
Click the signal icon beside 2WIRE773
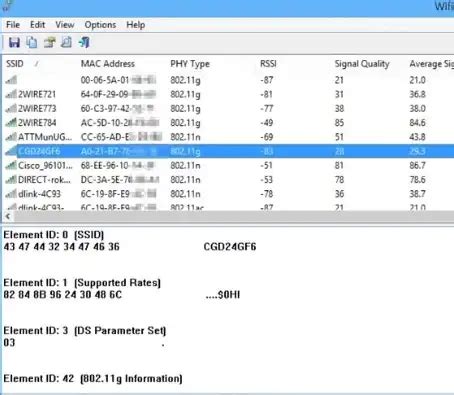pyautogui.click(x=11, y=109)
